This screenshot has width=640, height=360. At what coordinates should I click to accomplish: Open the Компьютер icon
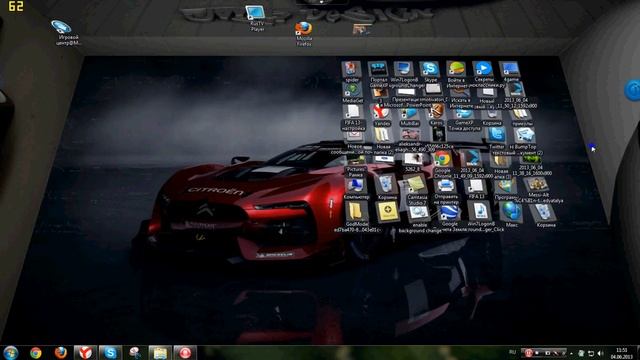coord(356,188)
